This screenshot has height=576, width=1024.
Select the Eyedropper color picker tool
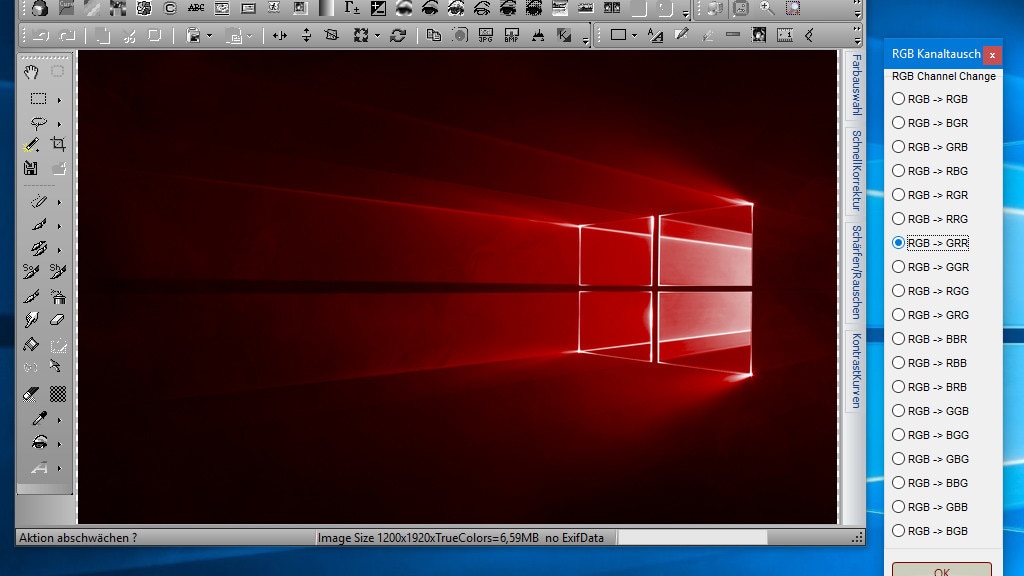click(x=39, y=418)
